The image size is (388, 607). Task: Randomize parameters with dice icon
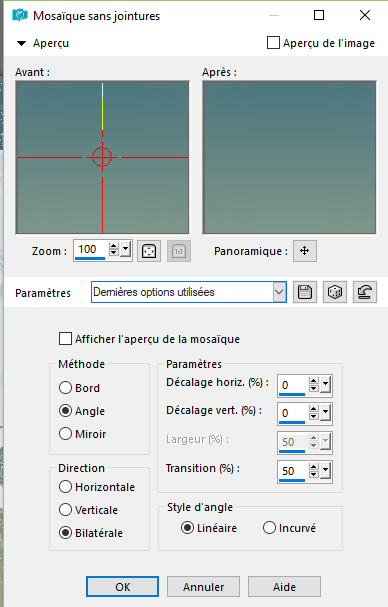point(335,292)
